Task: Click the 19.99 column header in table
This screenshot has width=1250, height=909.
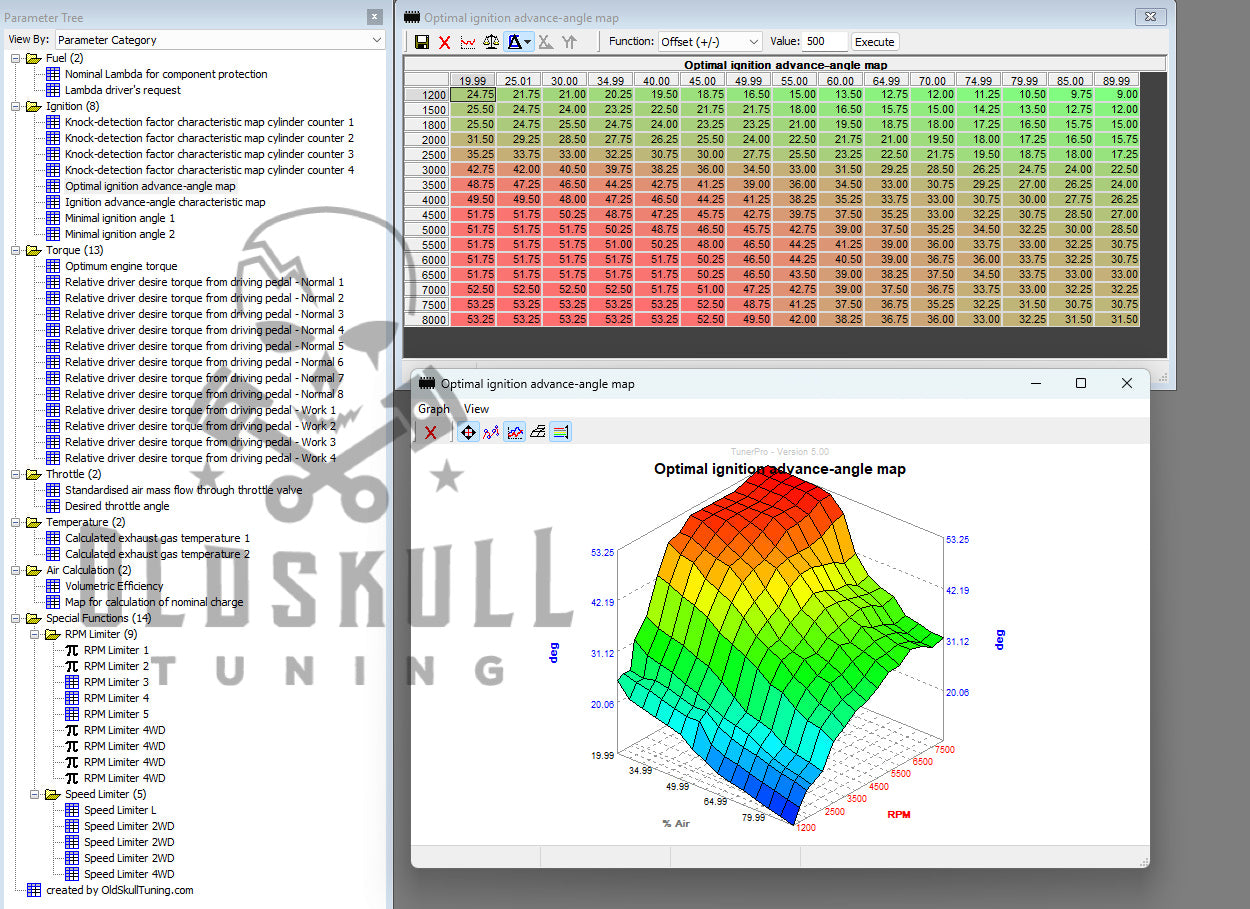Action: click(472, 80)
